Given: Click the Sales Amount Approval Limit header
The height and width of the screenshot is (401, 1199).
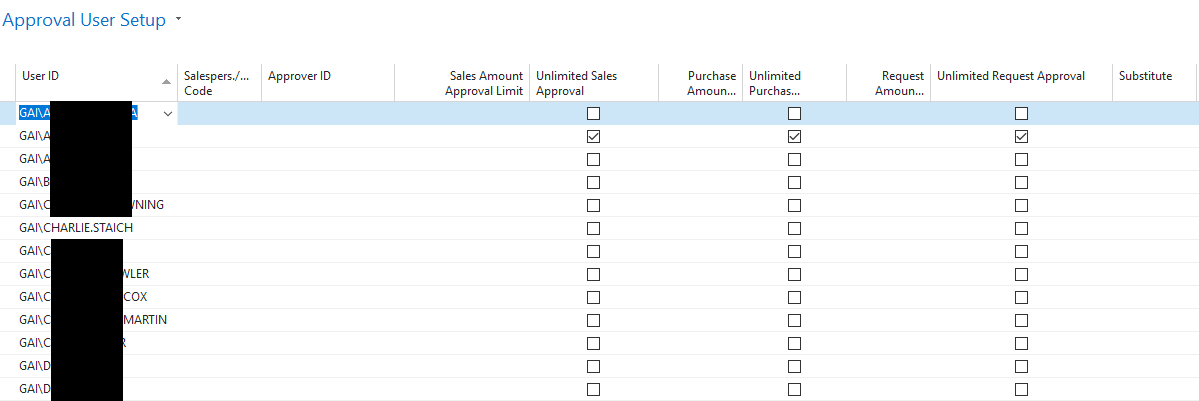Looking at the screenshot, I should point(462,83).
